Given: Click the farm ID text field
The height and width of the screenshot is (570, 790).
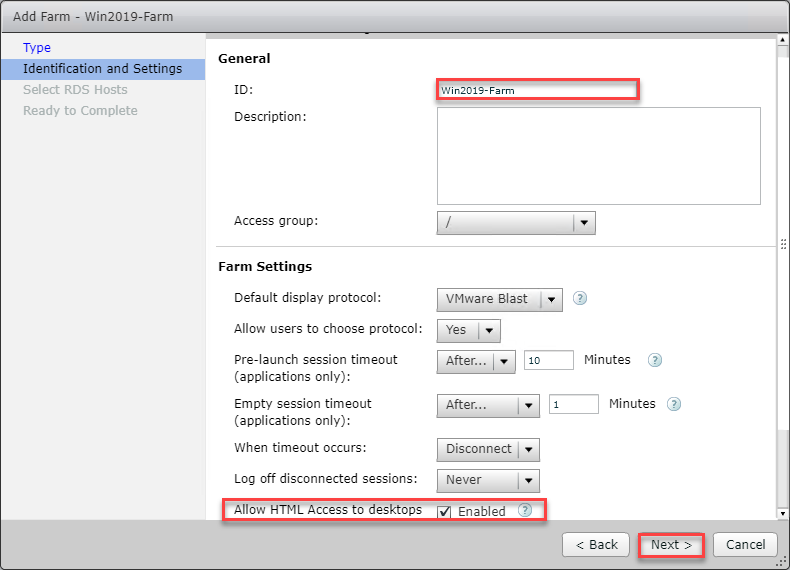Looking at the screenshot, I should pyautogui.click(x=537, y=90).
